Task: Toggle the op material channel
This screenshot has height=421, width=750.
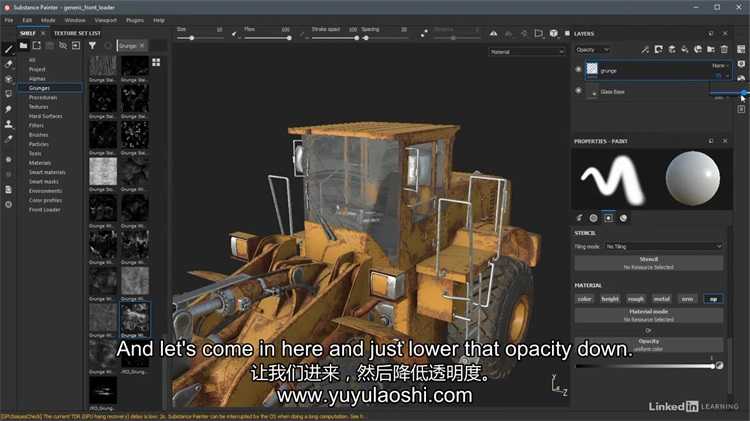Action: (x=713, y=299)
